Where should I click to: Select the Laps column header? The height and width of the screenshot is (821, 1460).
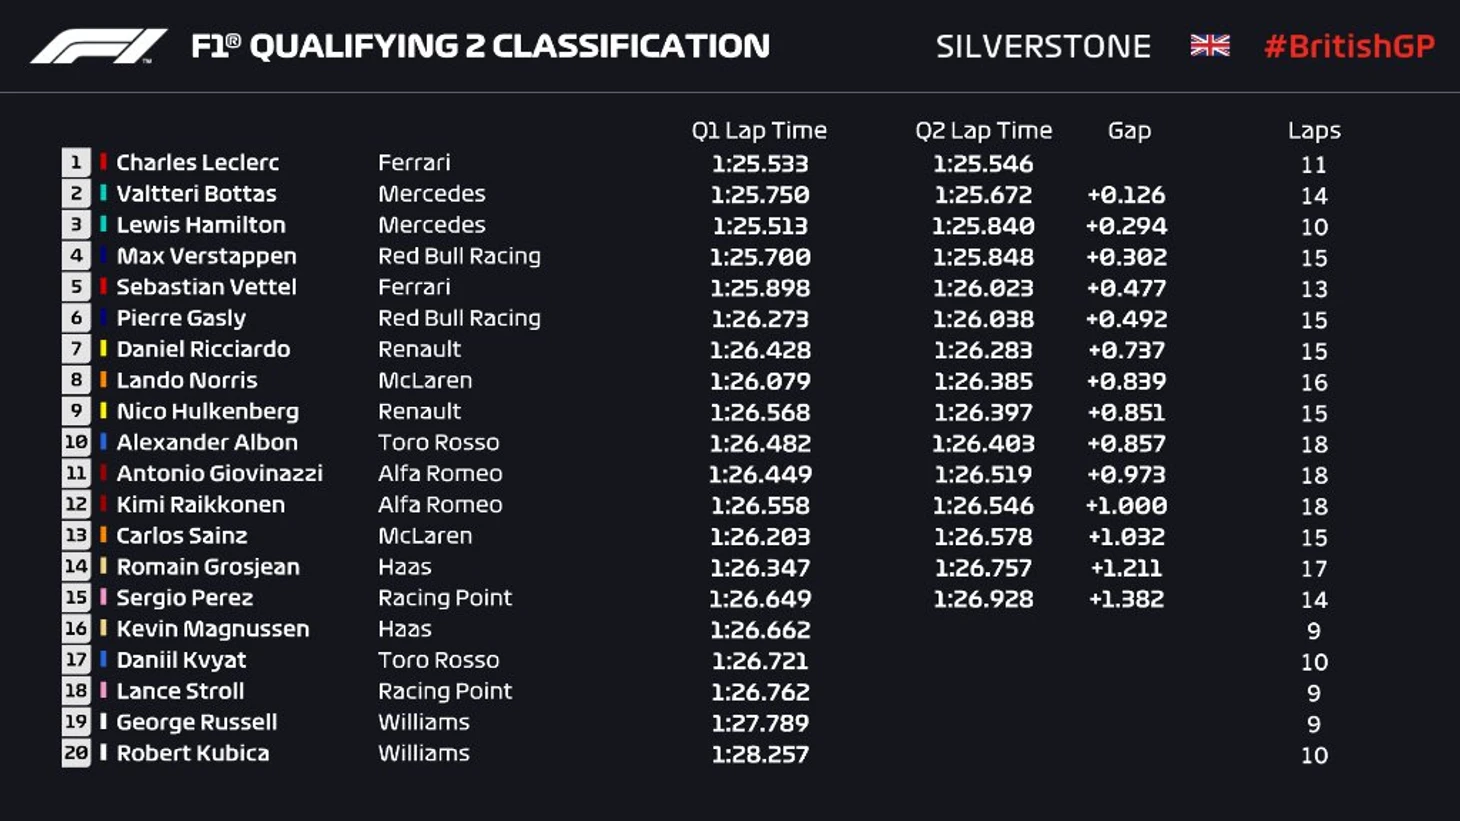1314,131
